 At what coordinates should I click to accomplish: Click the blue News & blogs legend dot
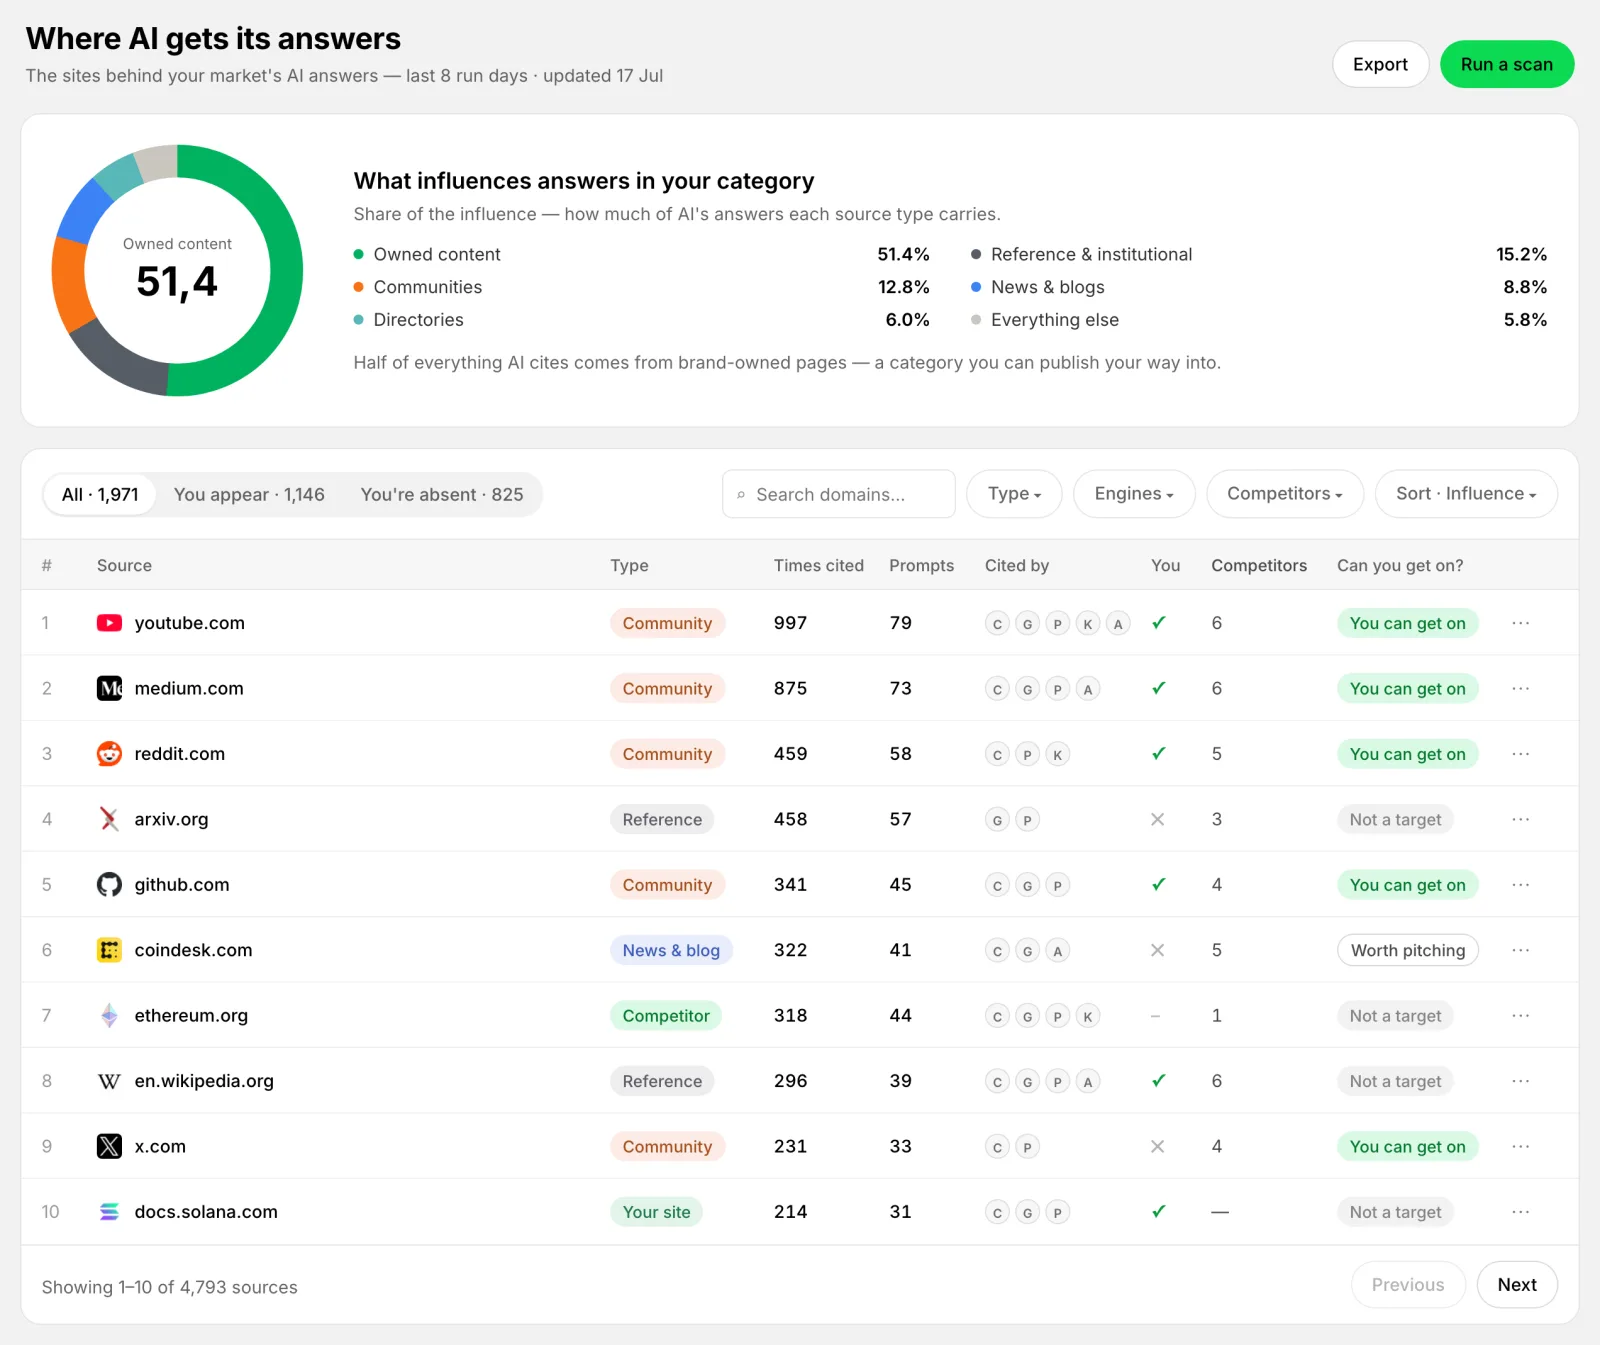point(976,287)
